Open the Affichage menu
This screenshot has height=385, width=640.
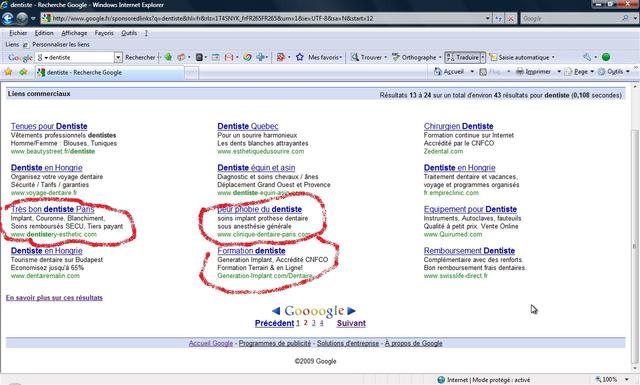click(74, 33)
